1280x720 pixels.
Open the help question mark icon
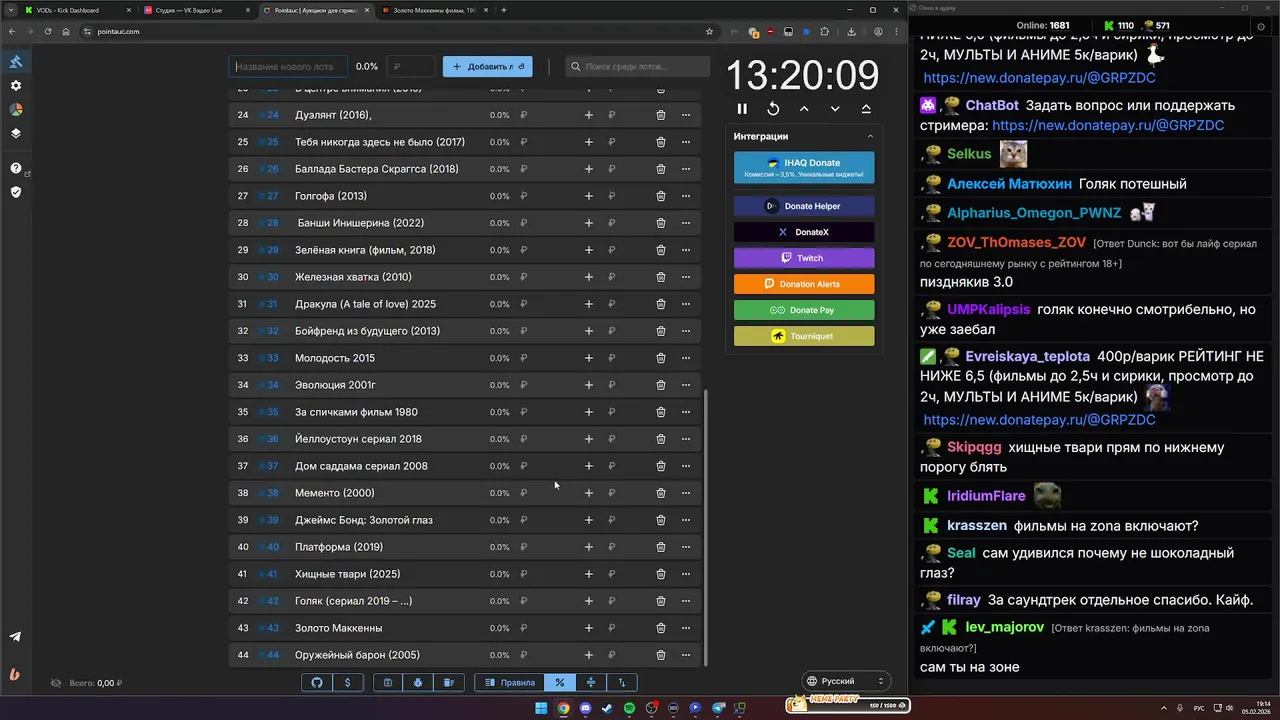pyautogui.click(x=16, y=168)
